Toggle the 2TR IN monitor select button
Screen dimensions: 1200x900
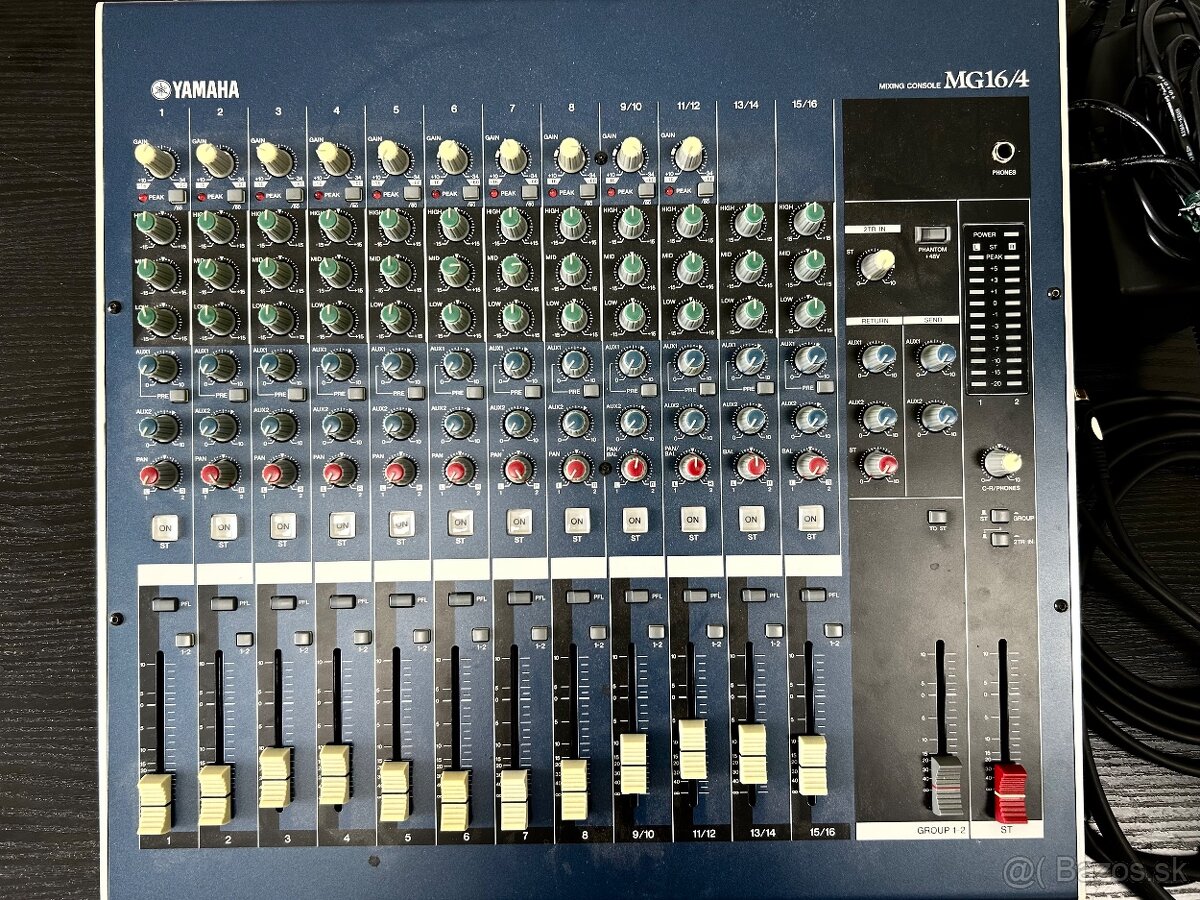999,539
